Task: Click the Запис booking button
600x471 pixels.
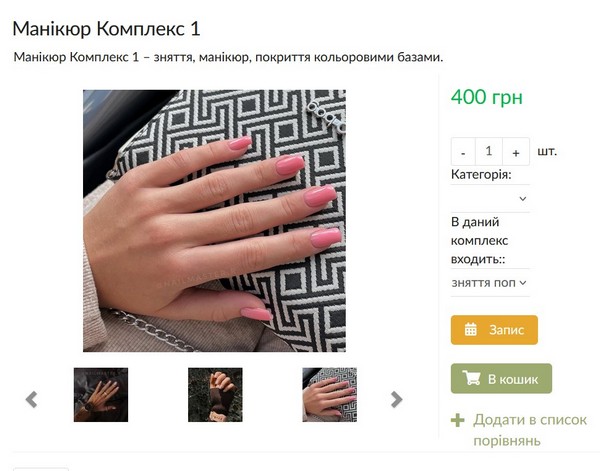Action: (494, 330)
